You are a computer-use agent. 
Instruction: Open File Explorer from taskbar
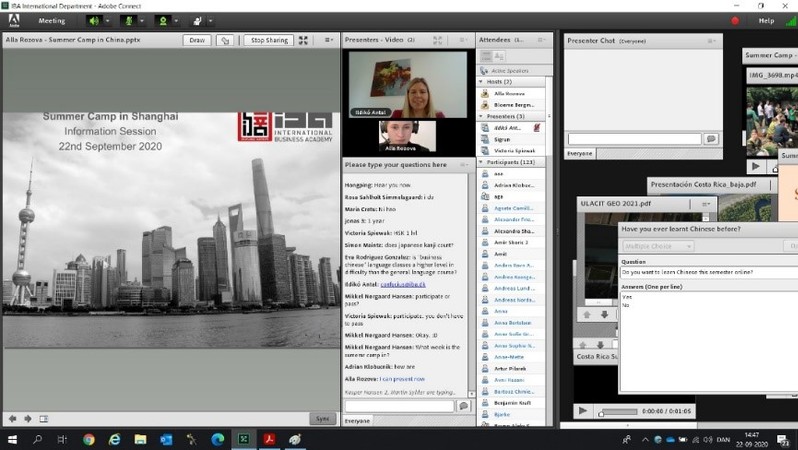coord(140,439)
